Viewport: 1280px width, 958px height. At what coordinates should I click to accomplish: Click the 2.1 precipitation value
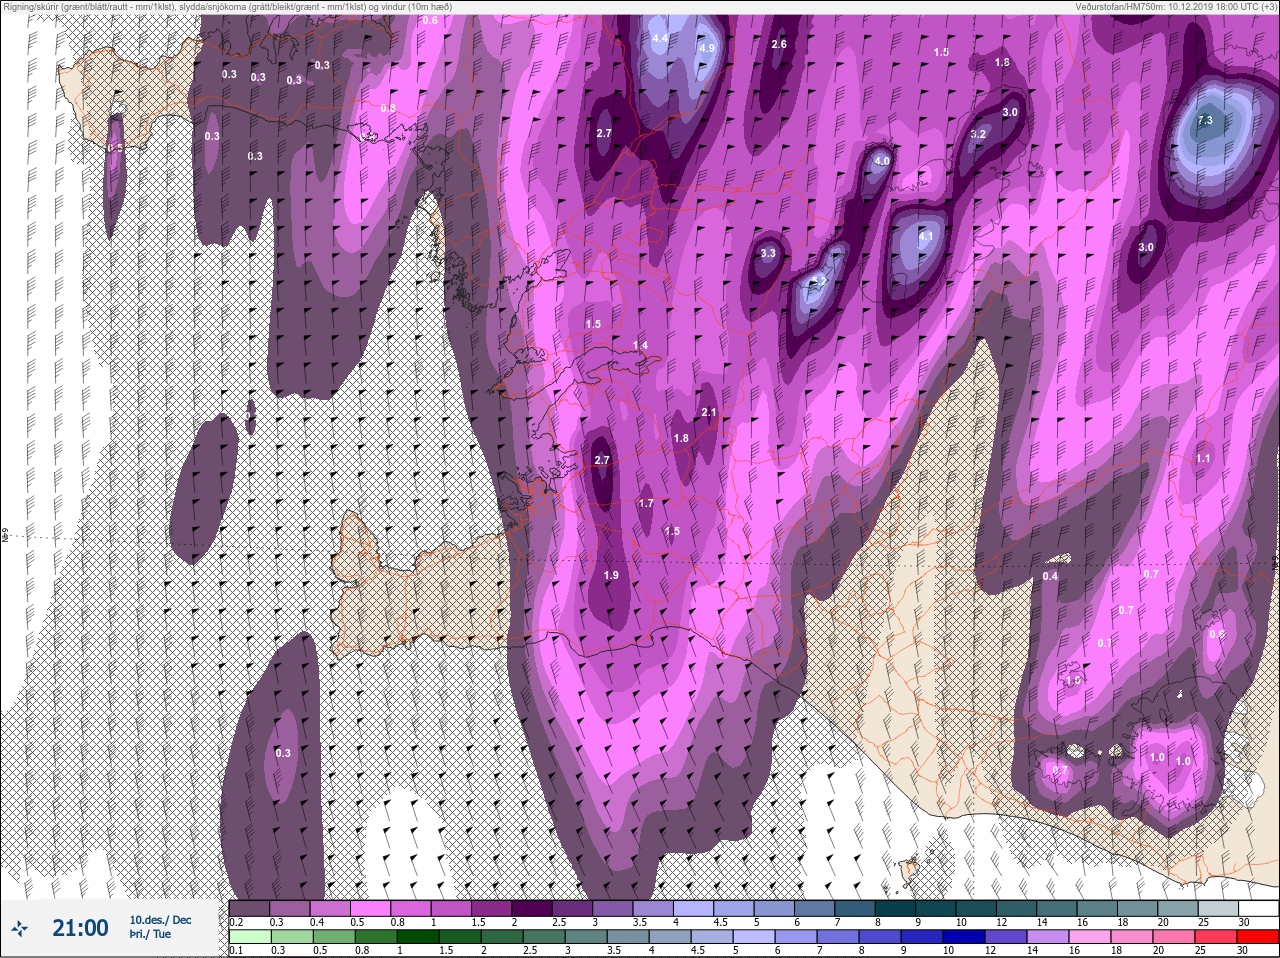click(x=710, y=412)
